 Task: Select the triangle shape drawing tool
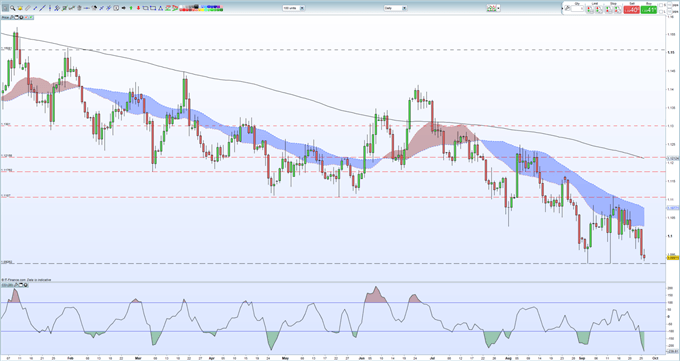160,8
